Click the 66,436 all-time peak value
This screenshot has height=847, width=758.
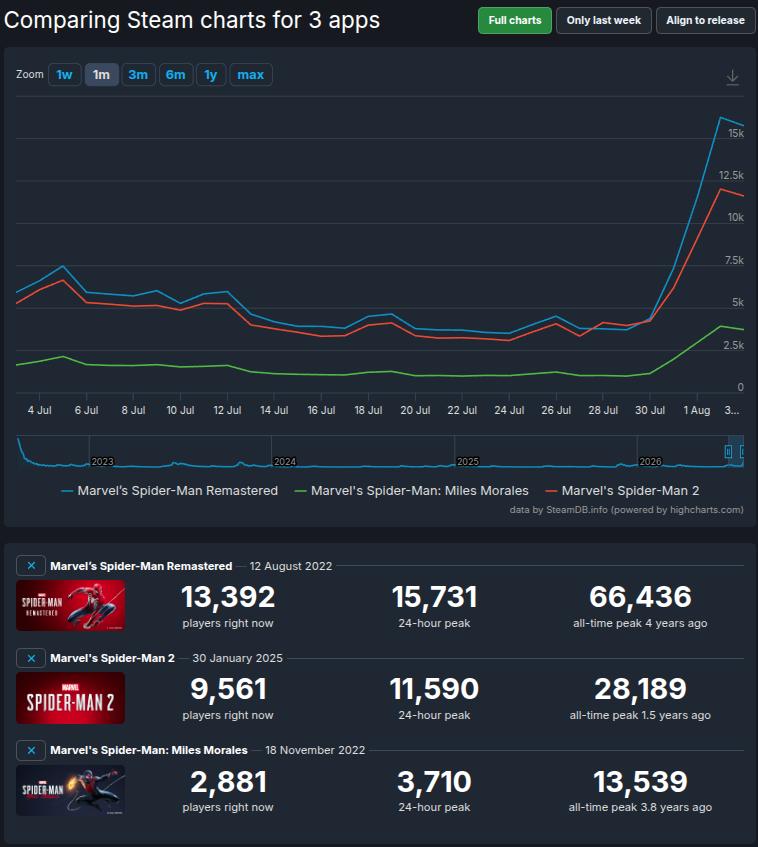click(x=640, y=597)
